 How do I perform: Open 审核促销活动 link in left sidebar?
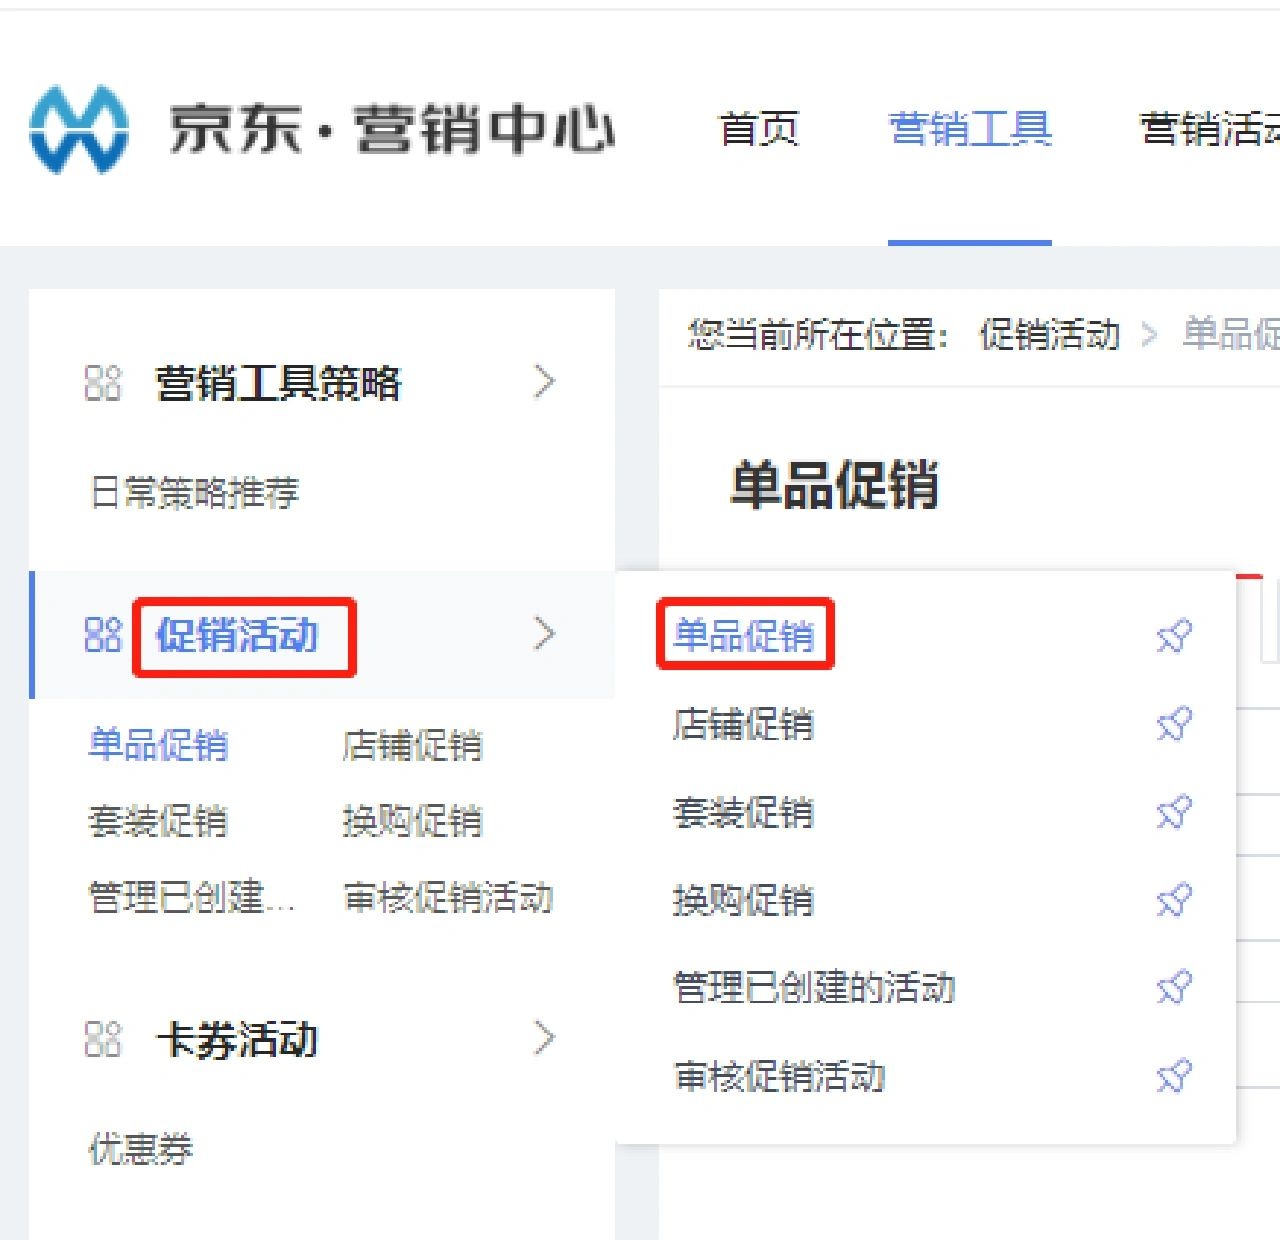pyautogui.click(x=448, y=897)
